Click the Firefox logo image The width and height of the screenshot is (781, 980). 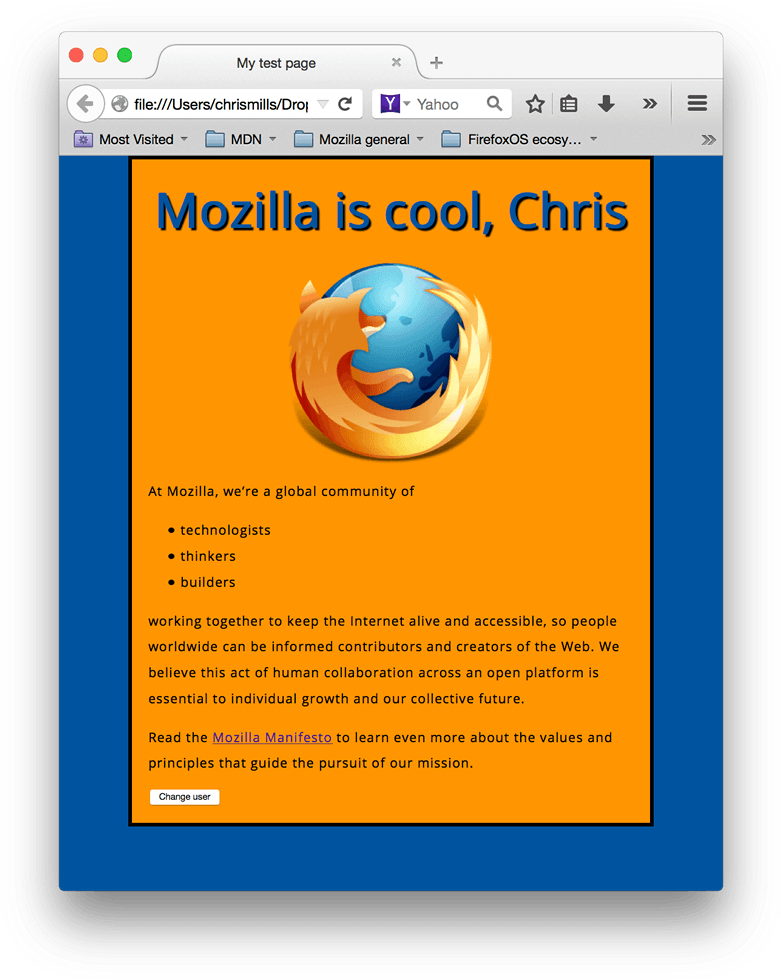click(391, 361)
